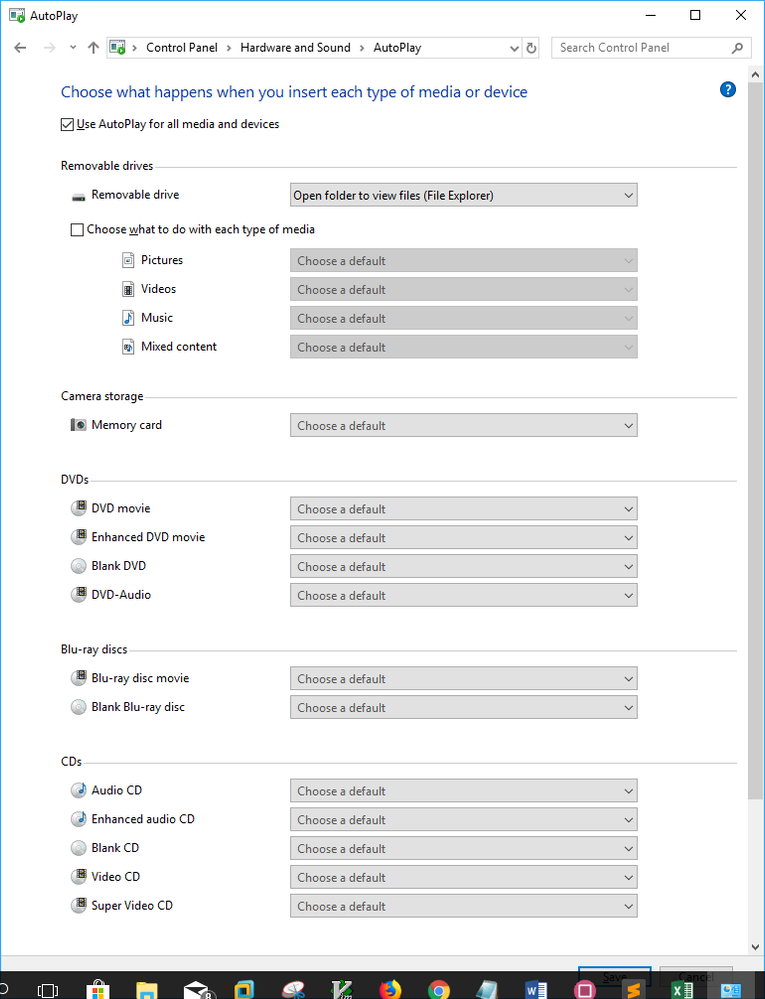Click the Enhanced DVD movie icon
The height and width of the screenshot is (999, 765).
(x=78, y=536)
